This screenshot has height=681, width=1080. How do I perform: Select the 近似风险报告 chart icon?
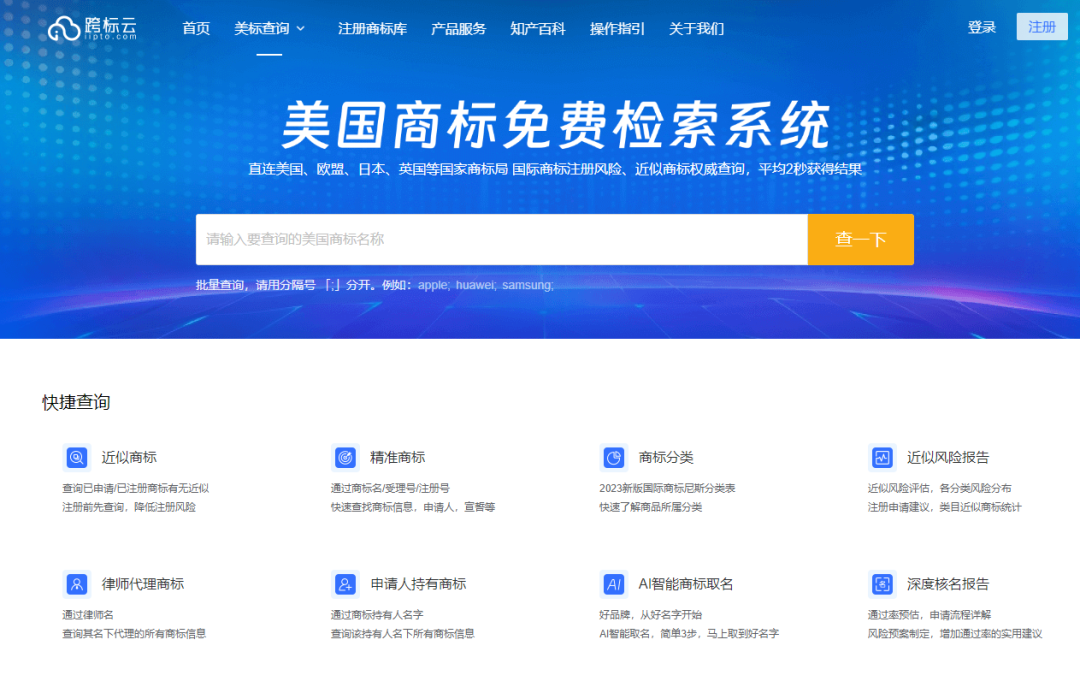pyautogui.click(x=883, y=457)
